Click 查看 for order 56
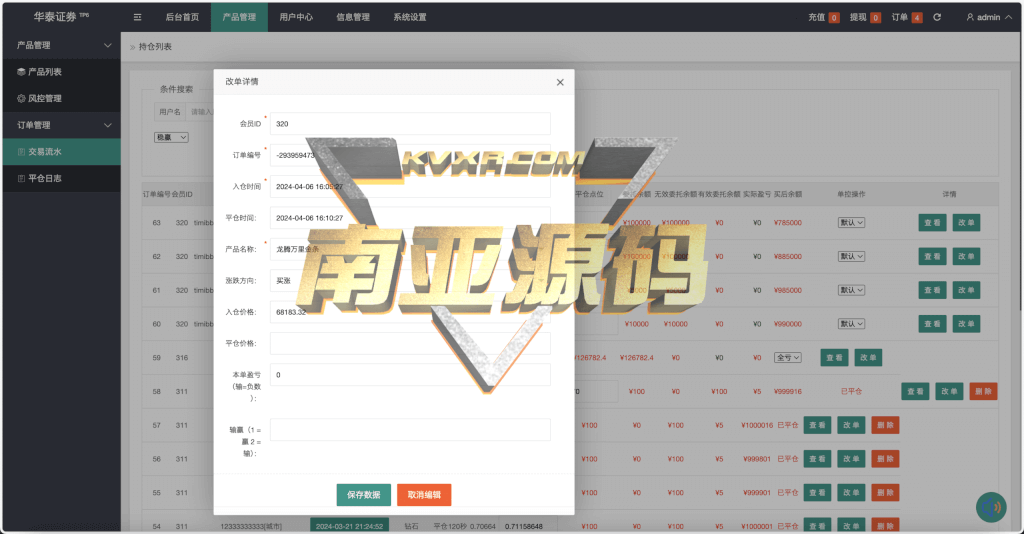1024x534 pixels. point(817,459)
